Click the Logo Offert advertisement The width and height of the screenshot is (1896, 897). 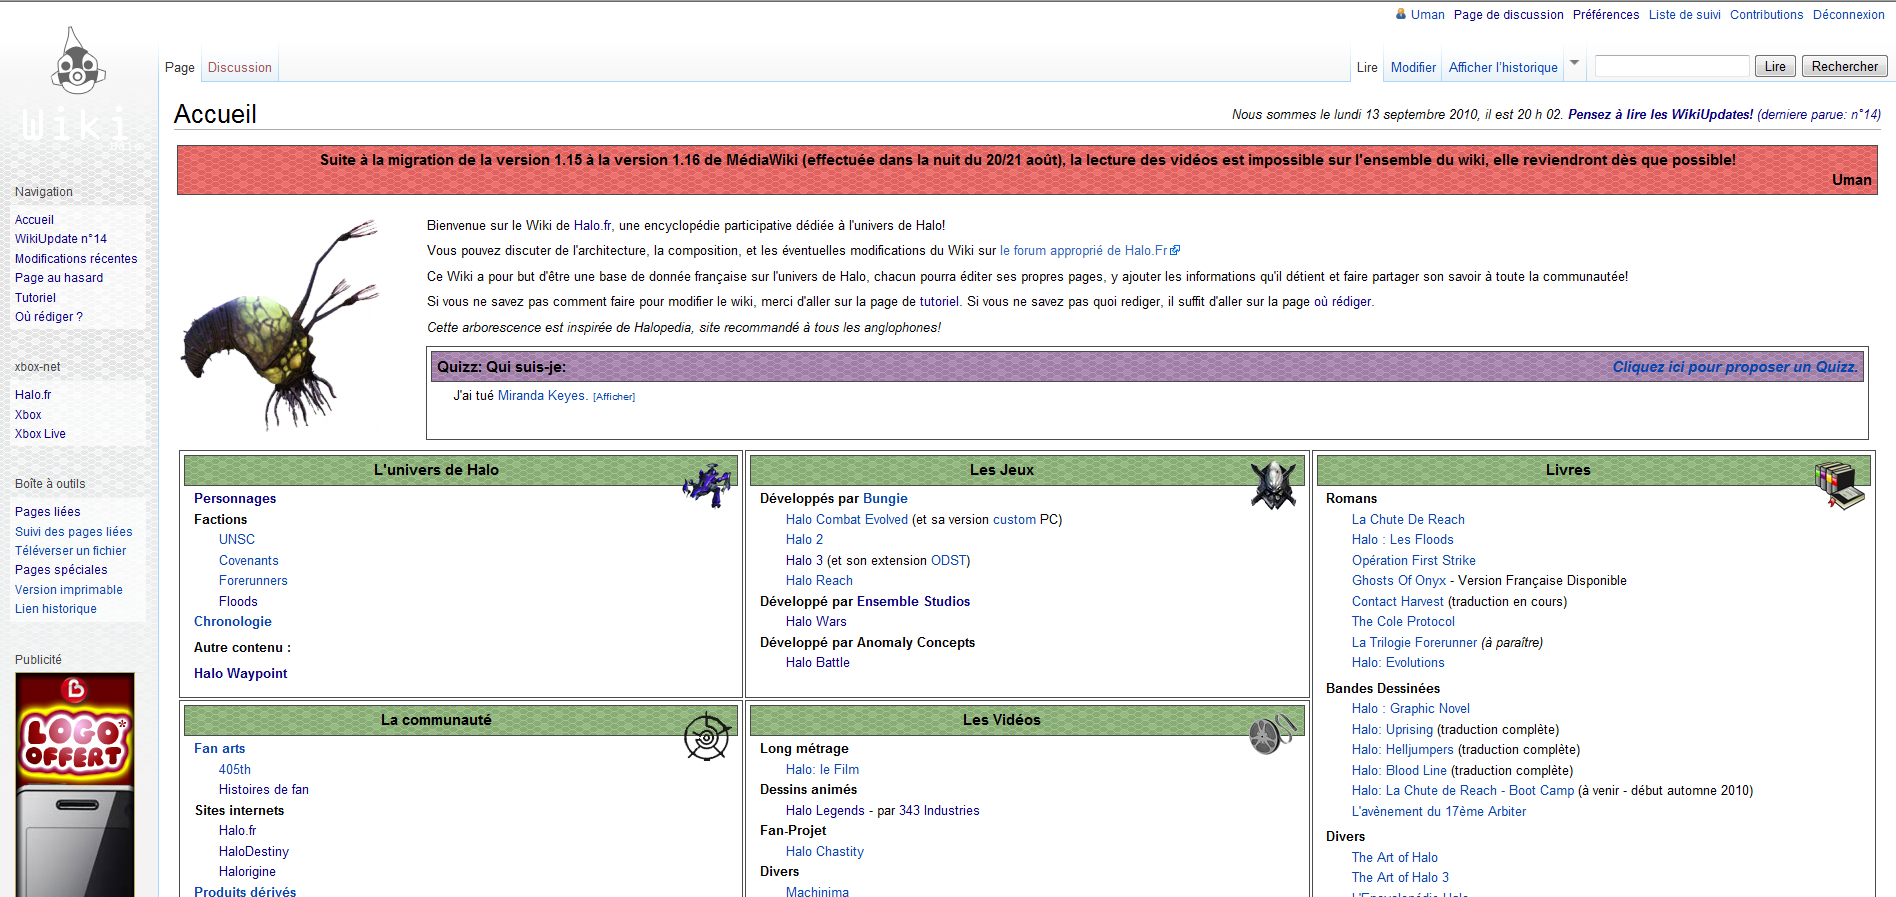75,784
